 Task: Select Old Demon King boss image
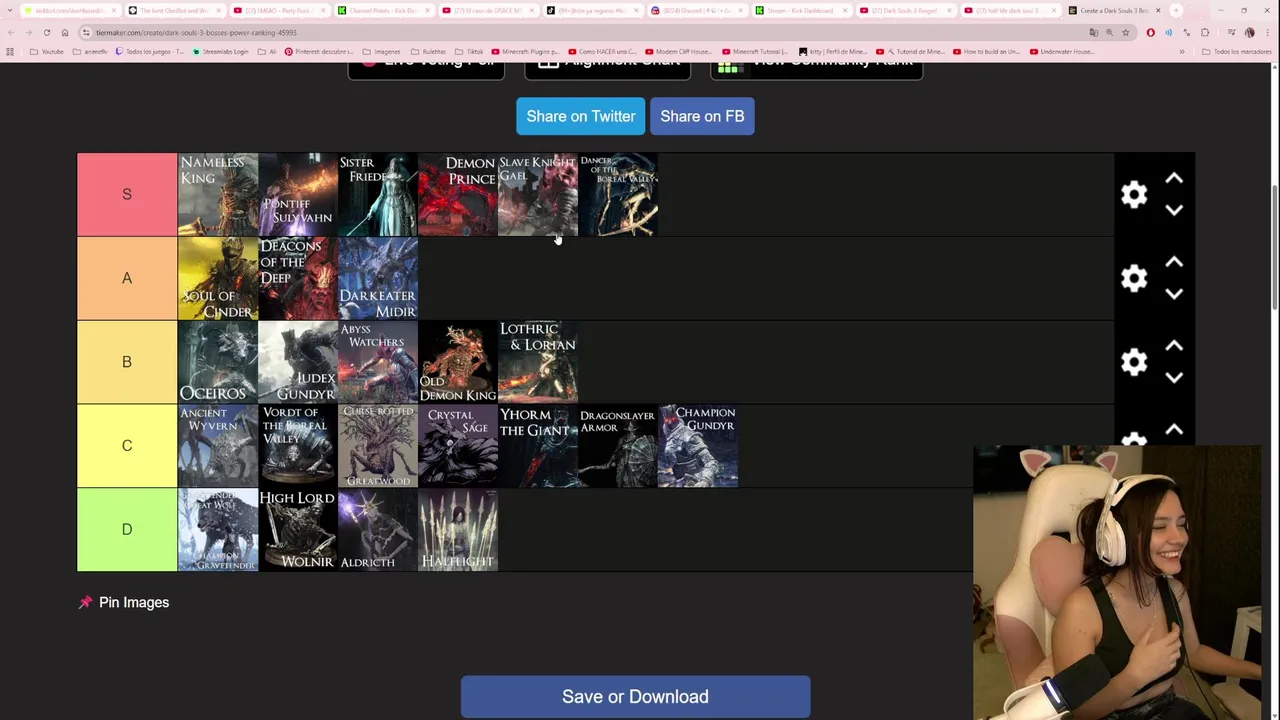tap(458, 362)
